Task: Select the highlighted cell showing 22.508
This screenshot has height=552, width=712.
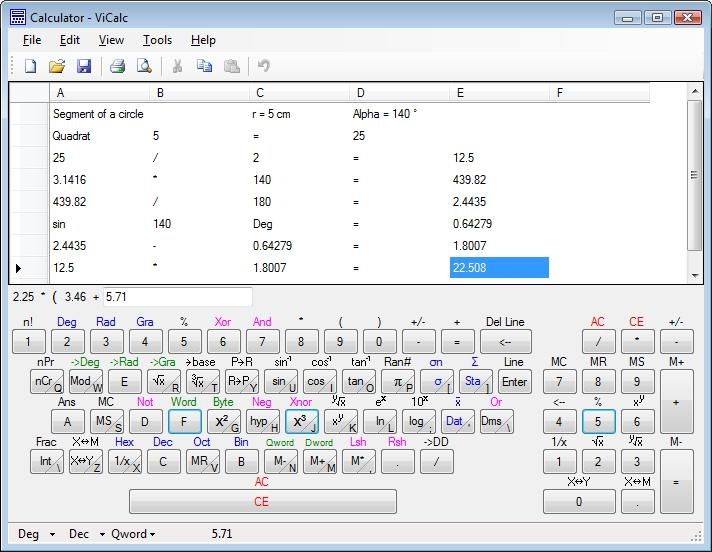Action: pos(499,268)
